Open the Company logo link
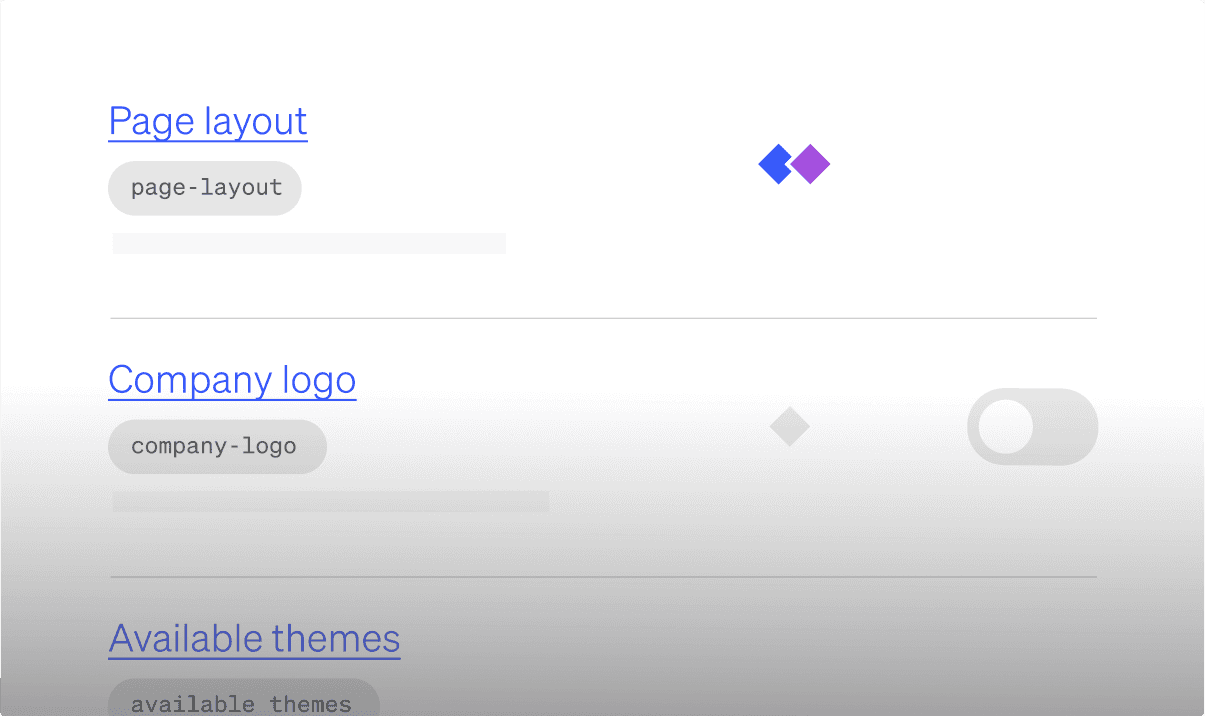 pyautogui.click(x=232, y=380)
